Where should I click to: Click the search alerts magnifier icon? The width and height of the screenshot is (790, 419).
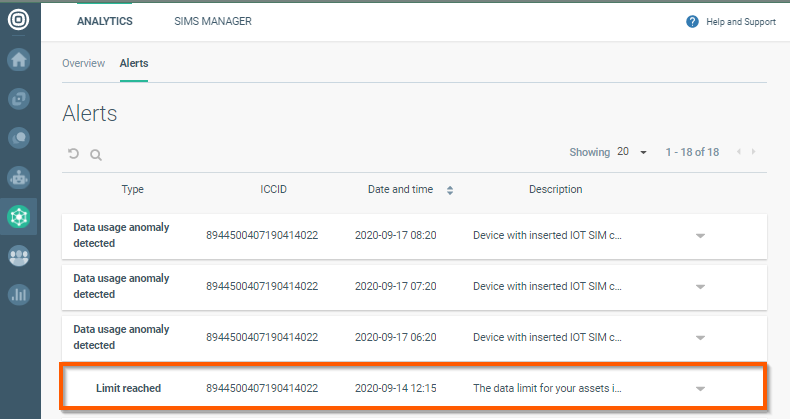pyautogui.click(x=96, y=155)
